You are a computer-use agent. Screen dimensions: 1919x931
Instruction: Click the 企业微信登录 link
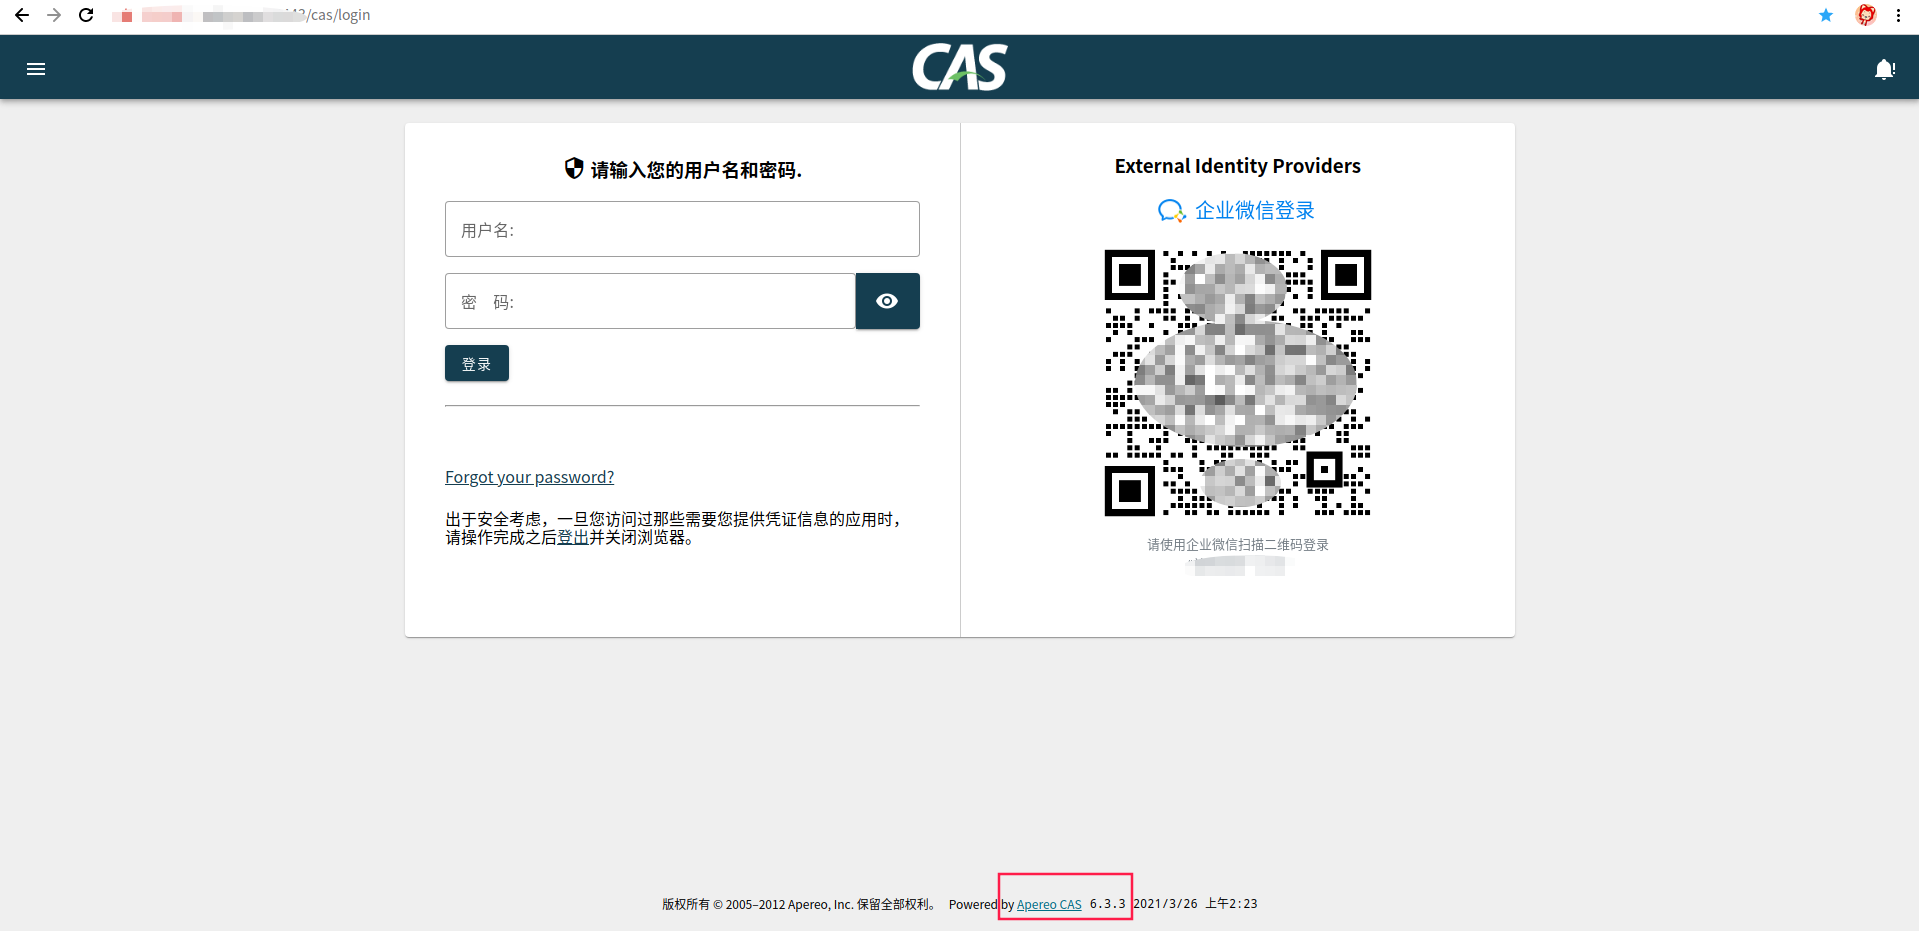click(x=1254, y=210)
